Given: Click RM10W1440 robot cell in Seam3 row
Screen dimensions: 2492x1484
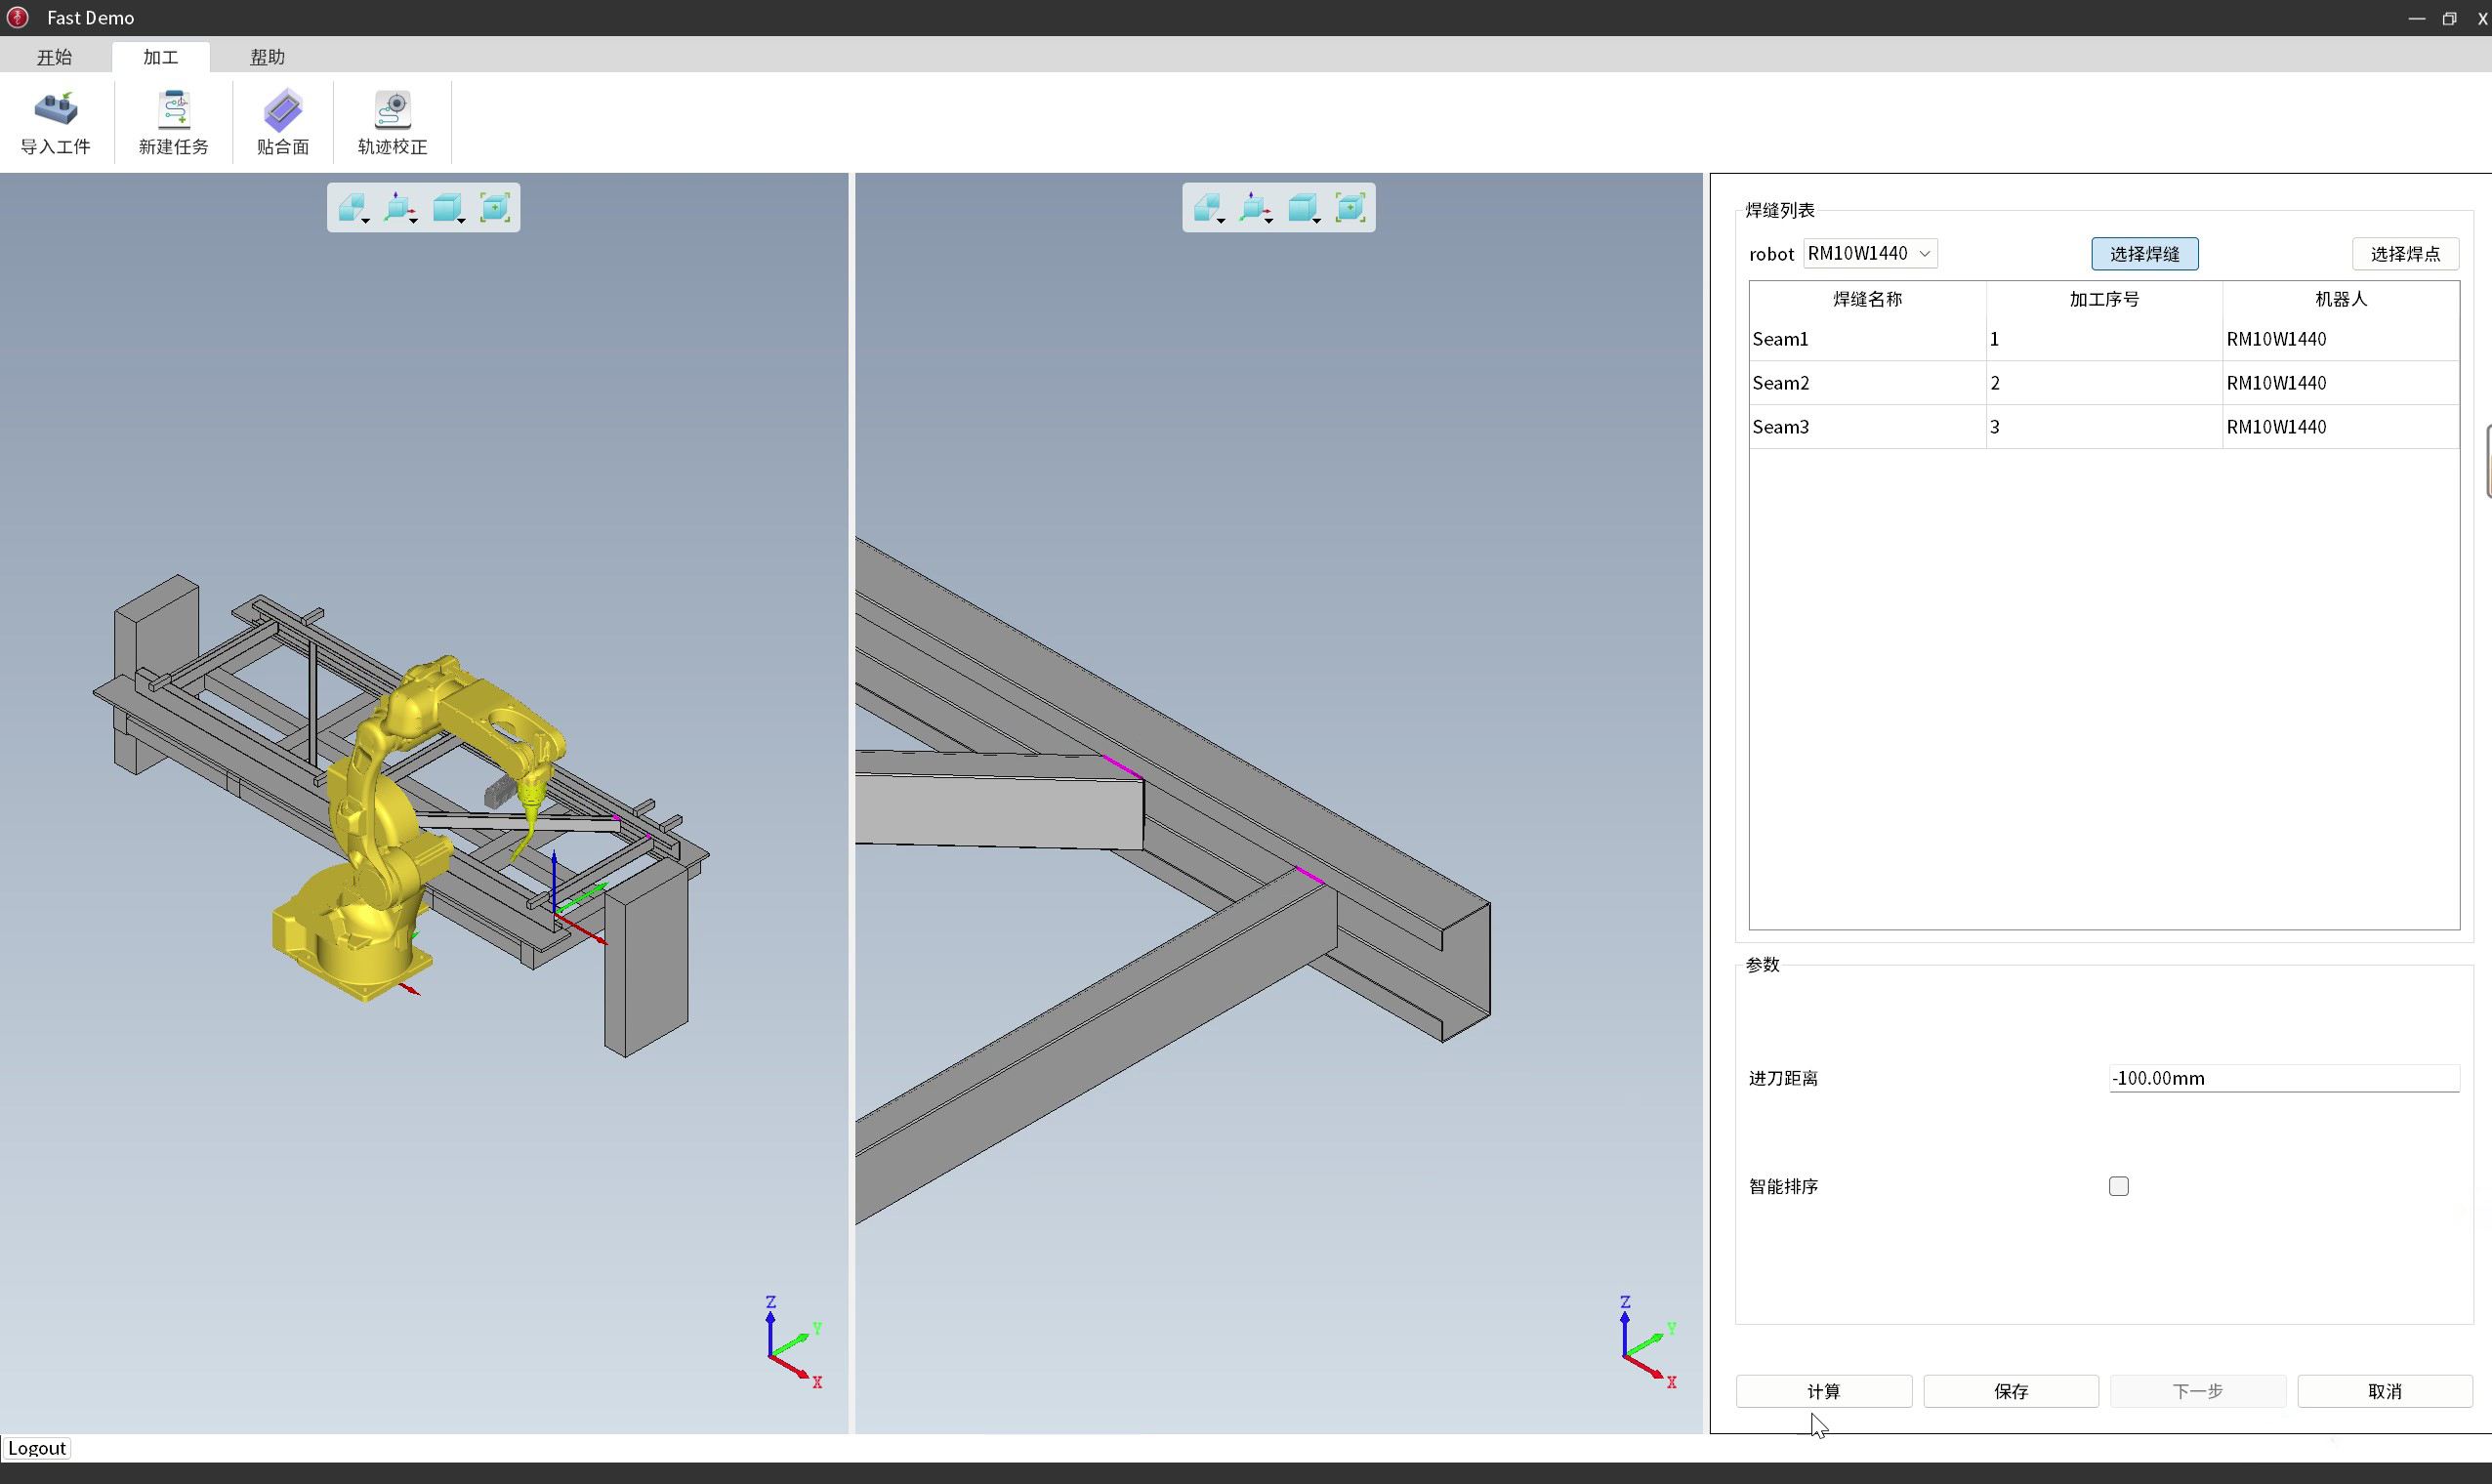Looking at the screenshot, I should pyautogui.click(x=2341, y=427).
